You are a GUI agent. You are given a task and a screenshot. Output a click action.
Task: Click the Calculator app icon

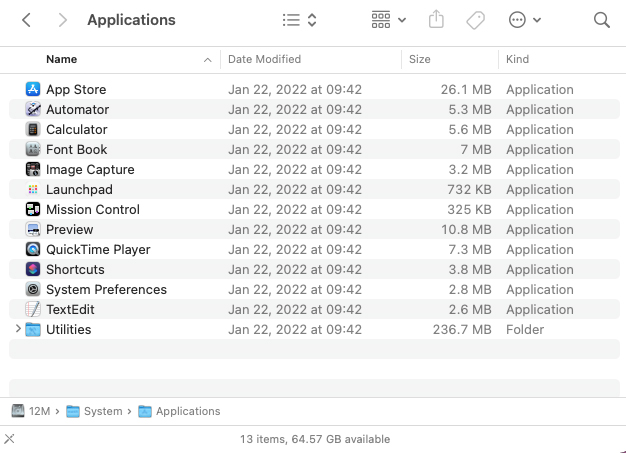coord(32,129)
